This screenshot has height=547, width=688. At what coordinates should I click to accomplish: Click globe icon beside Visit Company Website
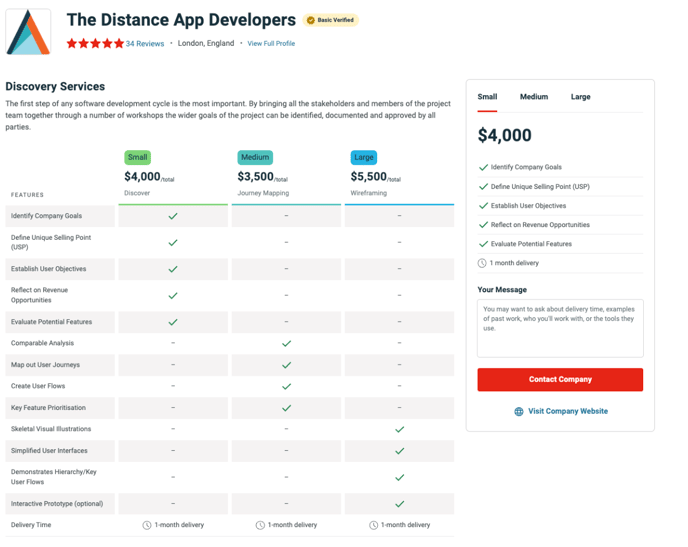[x=519, y=411]
